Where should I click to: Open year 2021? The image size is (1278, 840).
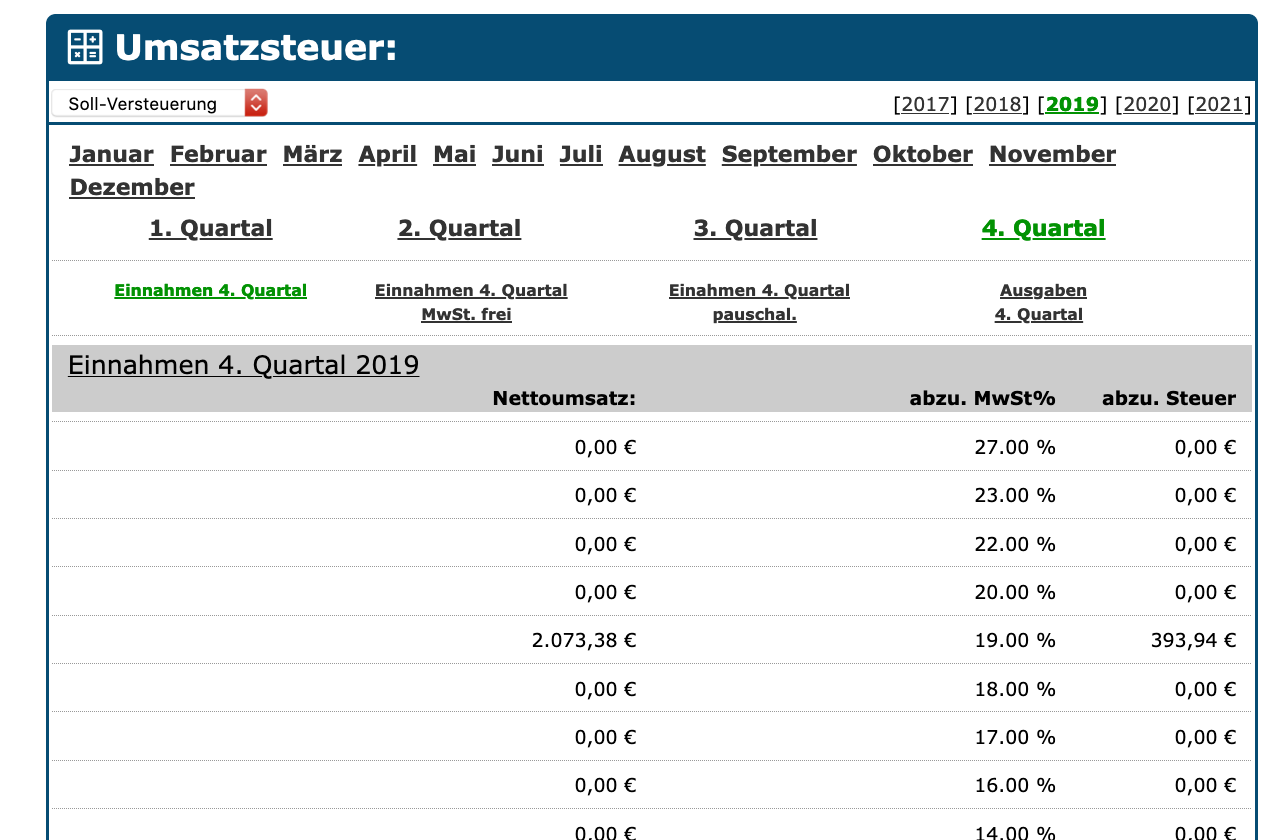coord(1219,104)
